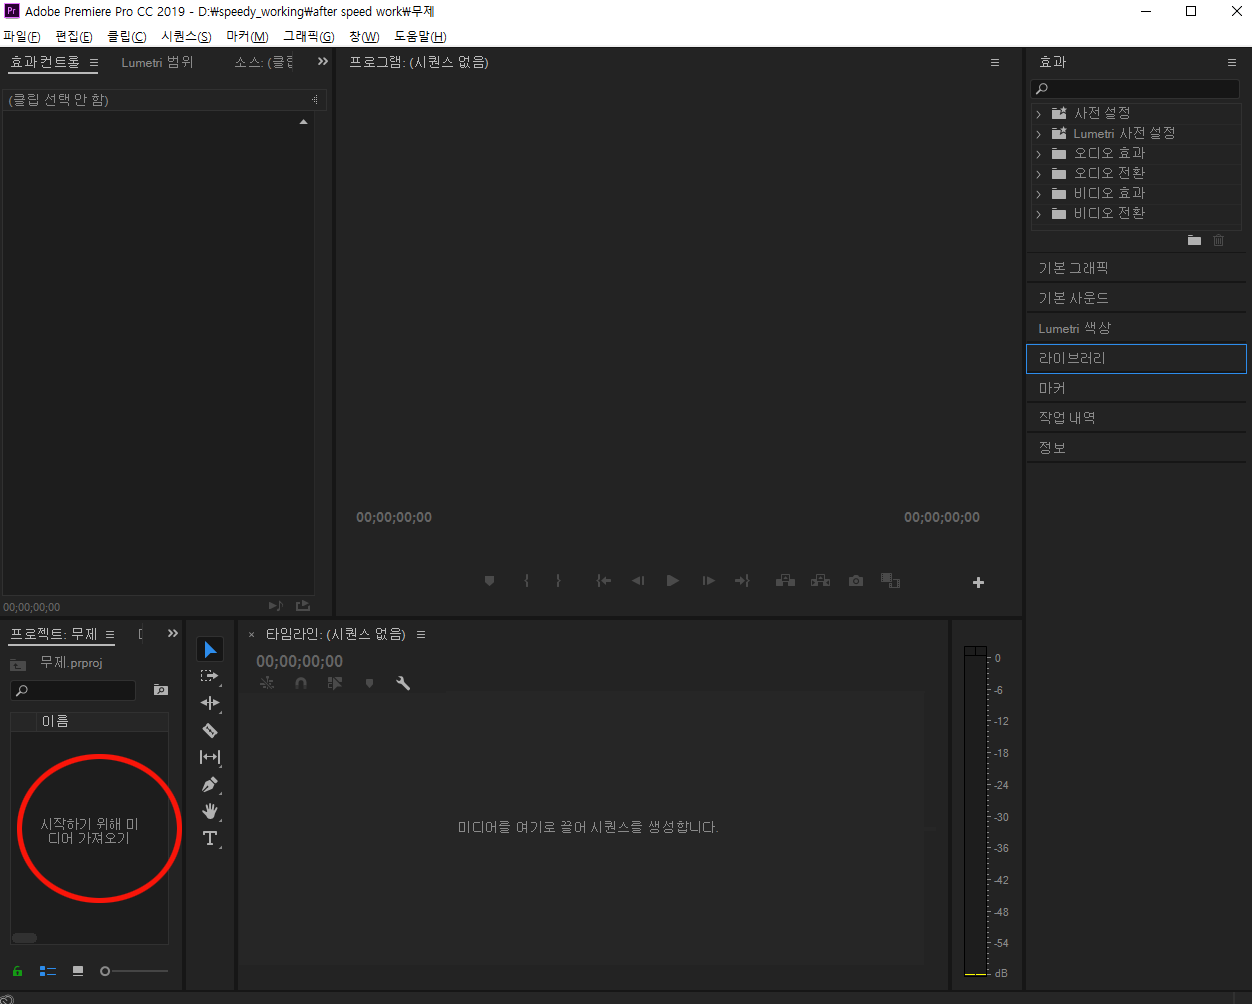Click the parent bin folder icon beside 무제.prproj

pyautogui.click(x=18, y=664)
